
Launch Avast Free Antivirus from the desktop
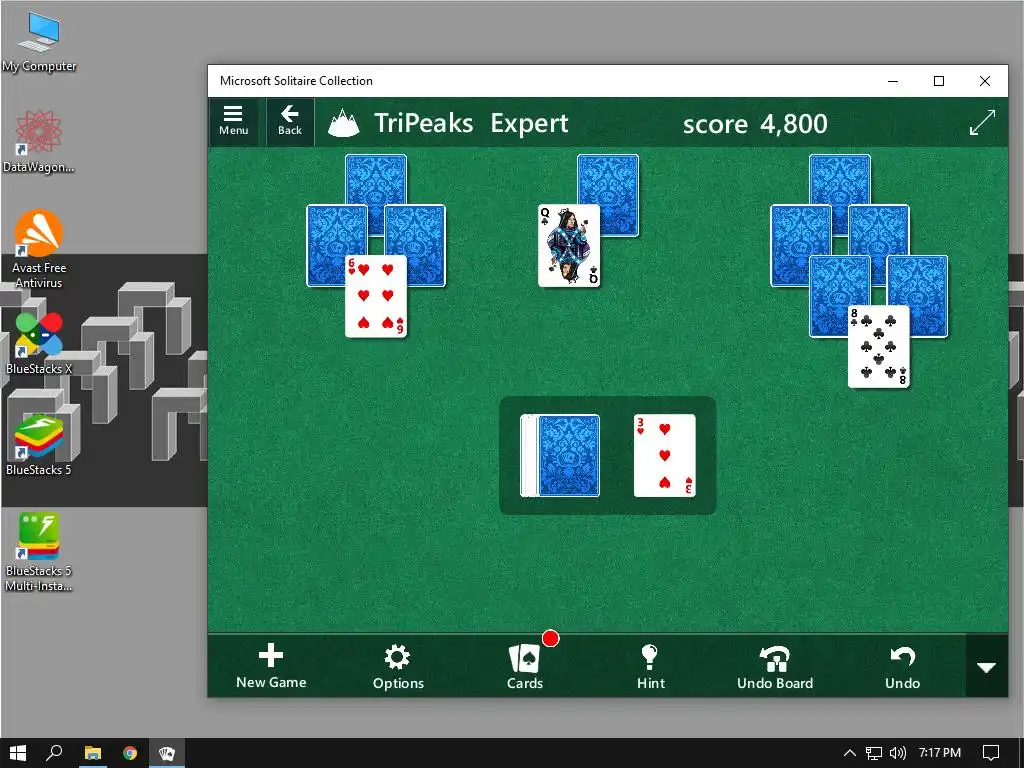(39, 250)
